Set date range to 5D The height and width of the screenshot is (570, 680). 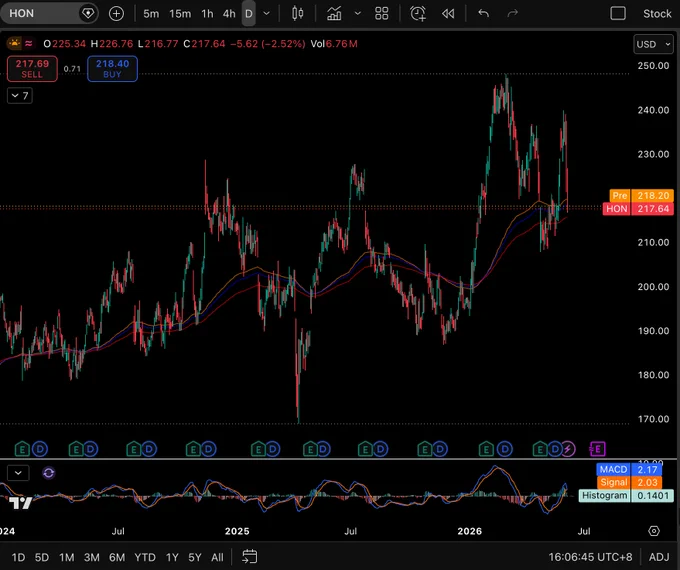tap(42, 557)
